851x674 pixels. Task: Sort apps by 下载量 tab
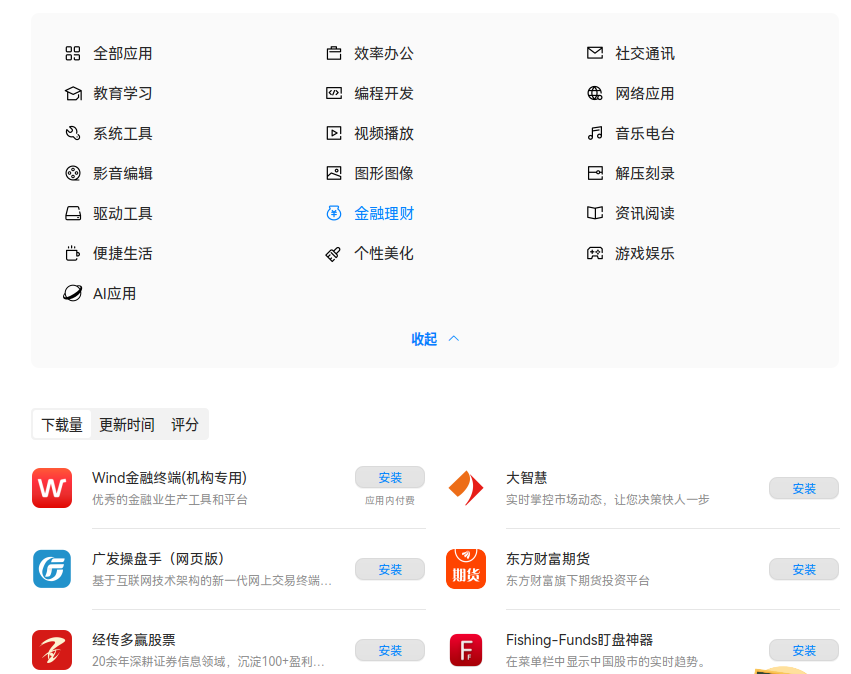62,424
